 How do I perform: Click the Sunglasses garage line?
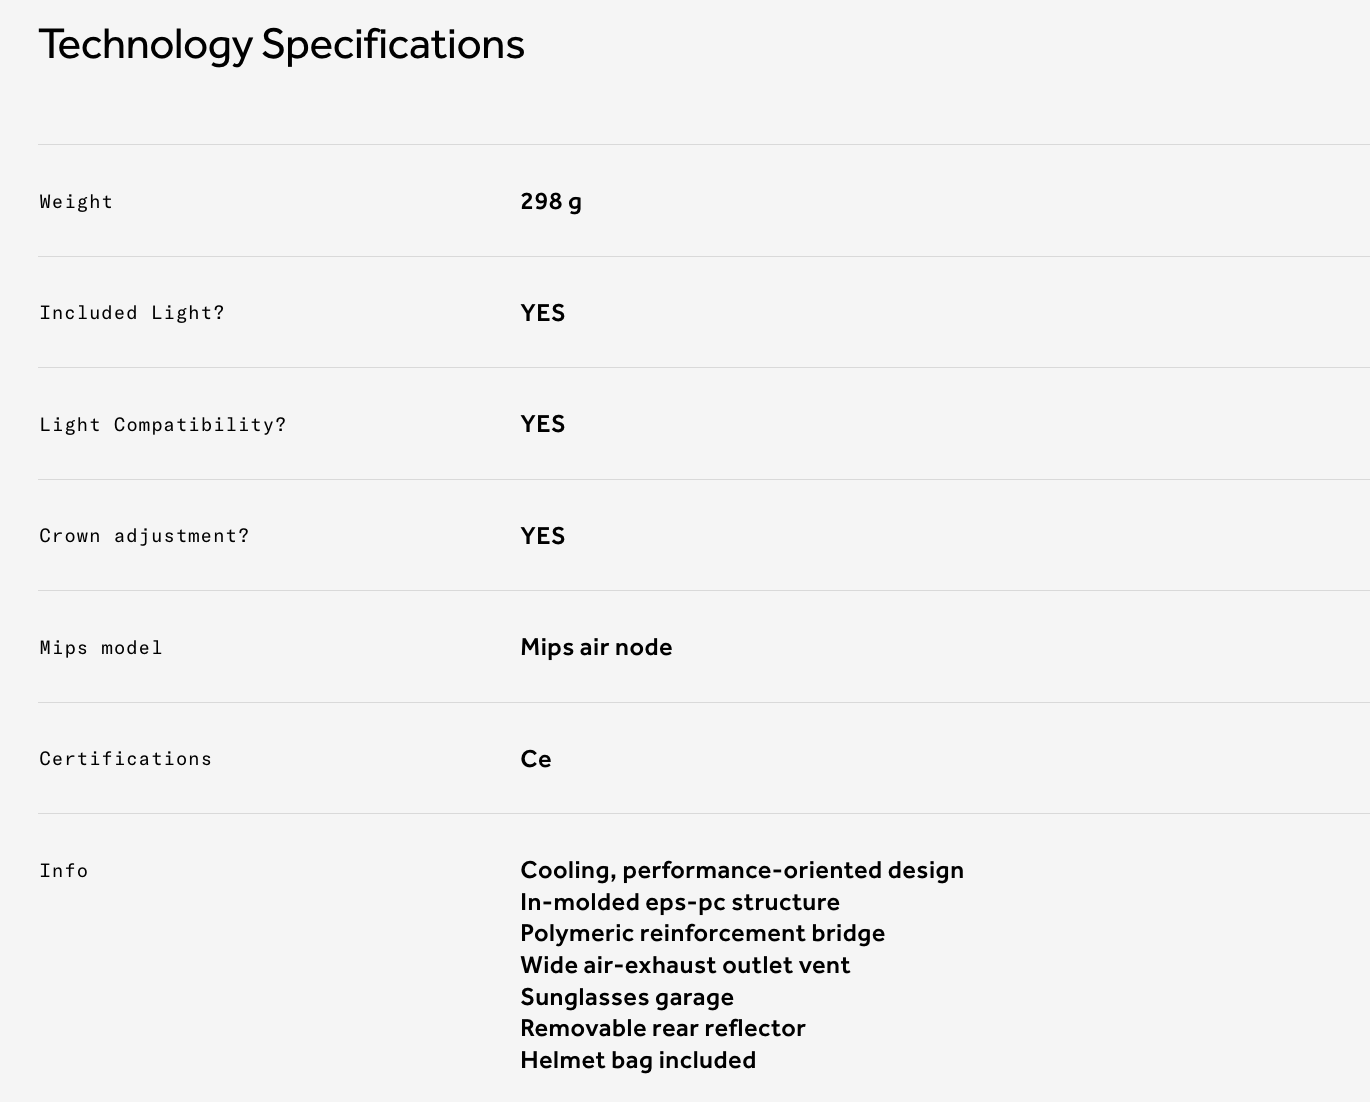point(627,997)
